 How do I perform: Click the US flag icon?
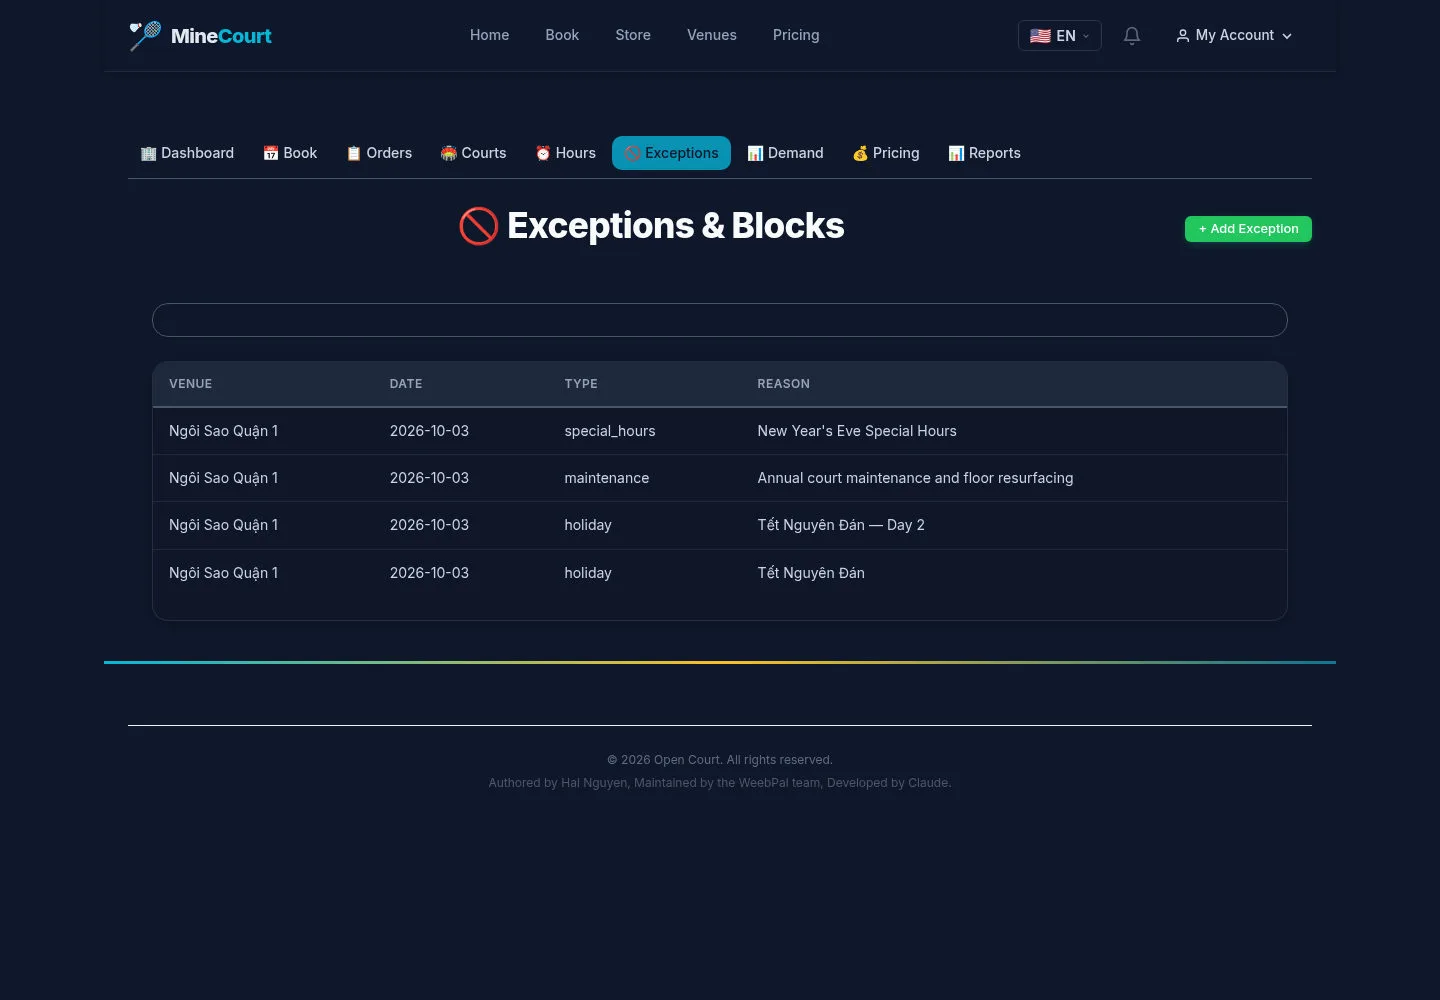[1040, 36]
